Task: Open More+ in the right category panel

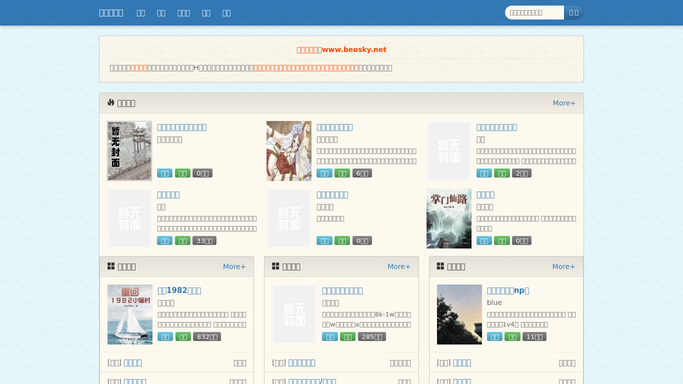Action: pos(563,266)
